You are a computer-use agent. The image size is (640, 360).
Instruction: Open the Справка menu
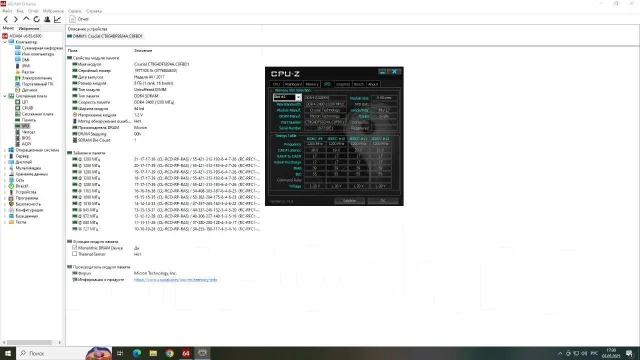pyautogui.click(x=94, y=11)
